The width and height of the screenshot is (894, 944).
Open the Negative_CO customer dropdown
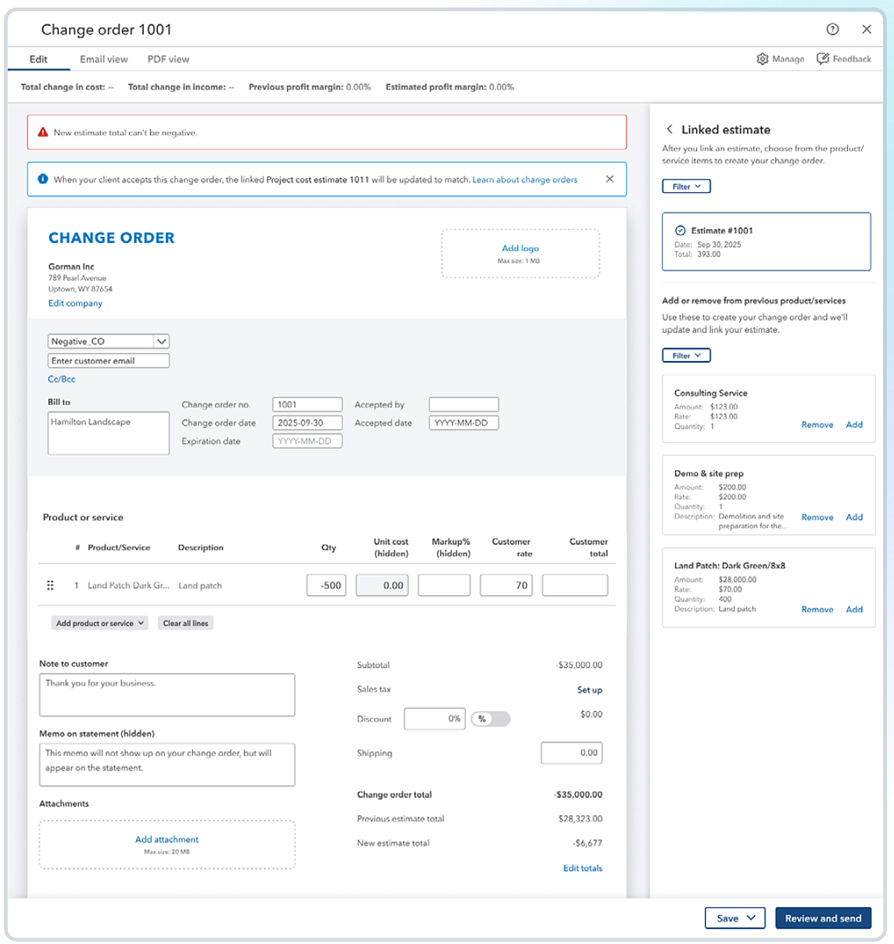pyautogui.click(x=162, y=341)
